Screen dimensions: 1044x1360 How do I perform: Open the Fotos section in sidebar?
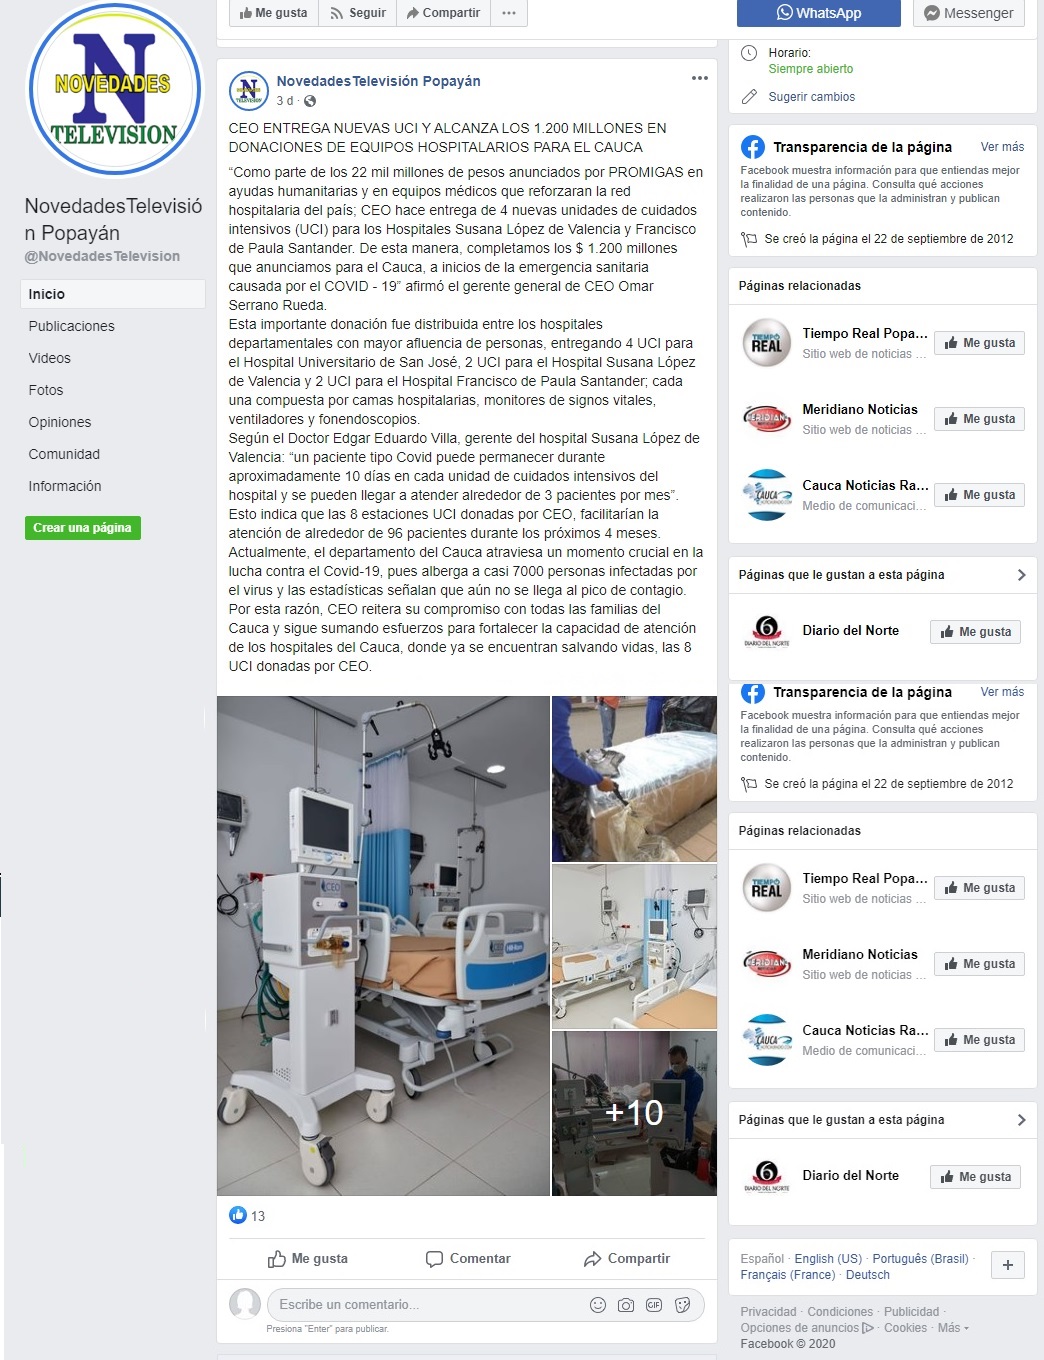coord(46,390)
